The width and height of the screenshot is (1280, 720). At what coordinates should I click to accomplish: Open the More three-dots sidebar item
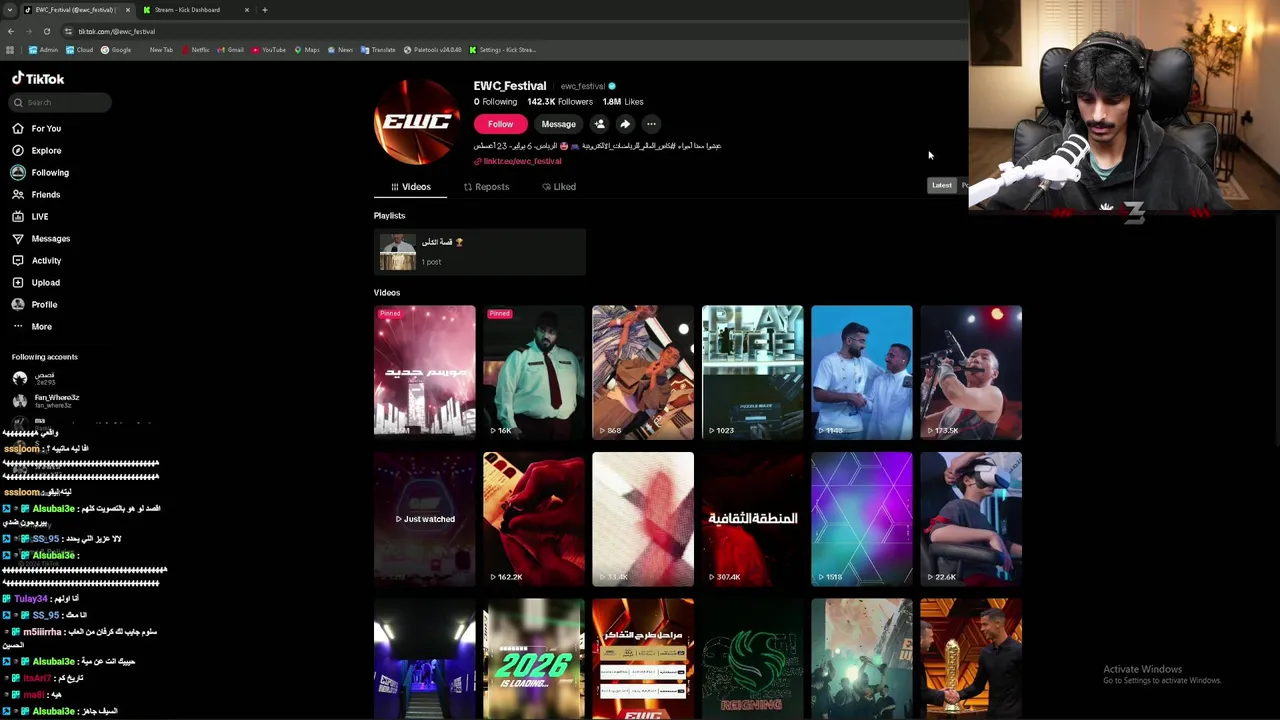click(x=32, y=326)
